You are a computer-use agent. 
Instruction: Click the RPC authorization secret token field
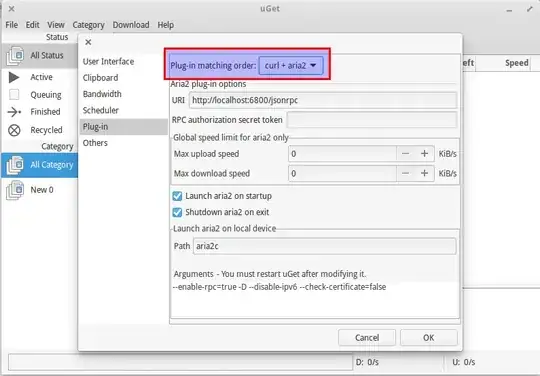(372, 120)
